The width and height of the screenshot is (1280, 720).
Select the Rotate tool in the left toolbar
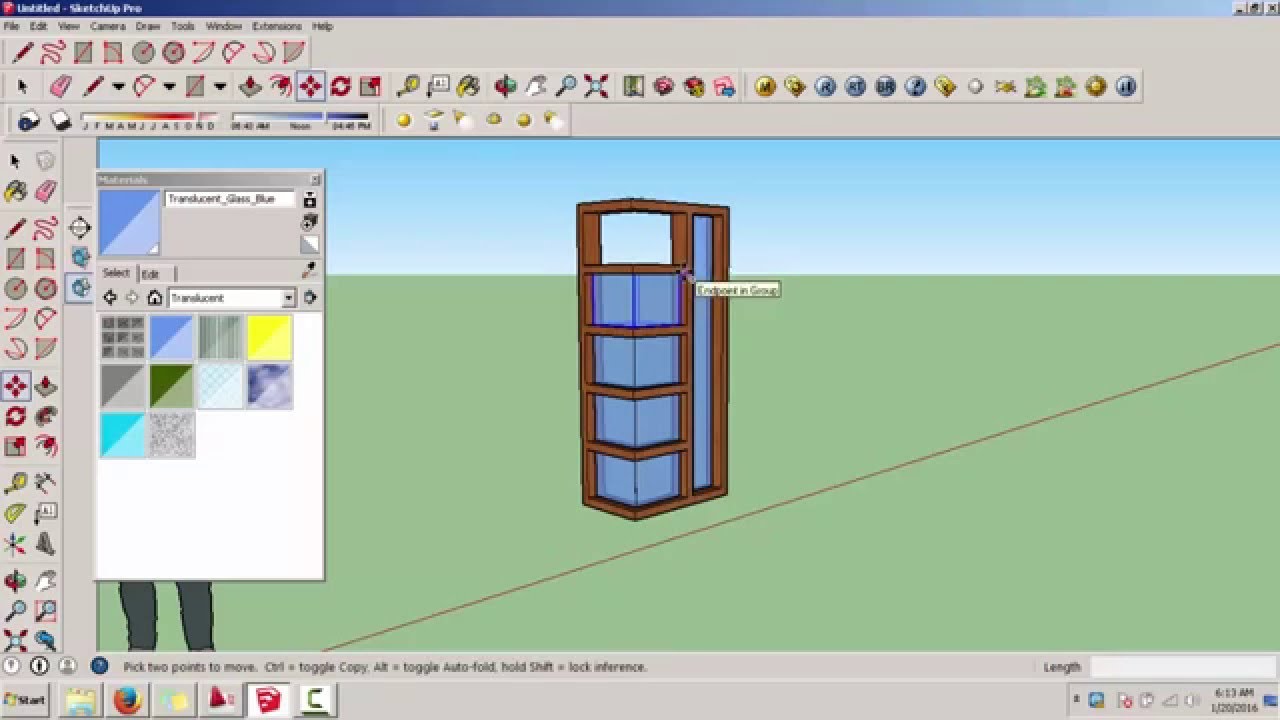pos(15,416)
